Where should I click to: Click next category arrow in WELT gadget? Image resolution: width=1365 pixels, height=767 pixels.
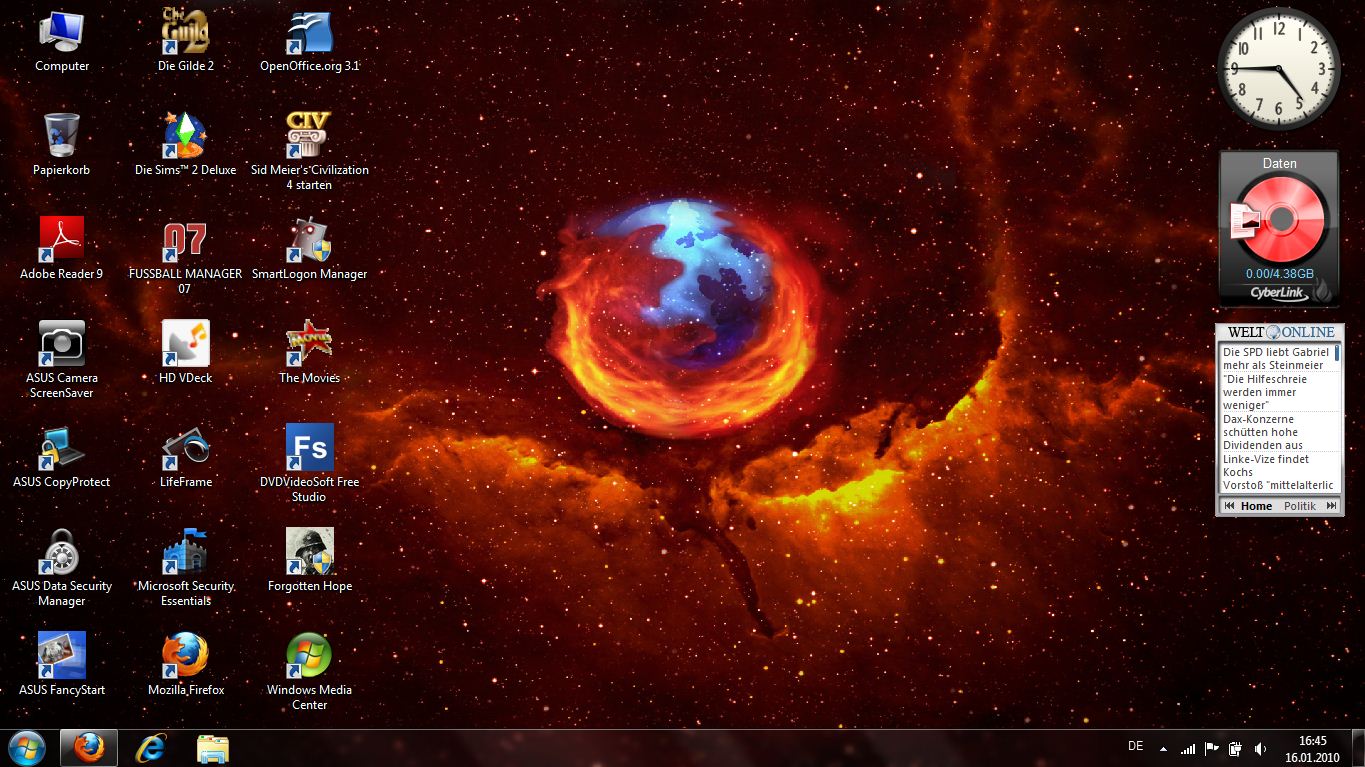tap(1331, 506)
